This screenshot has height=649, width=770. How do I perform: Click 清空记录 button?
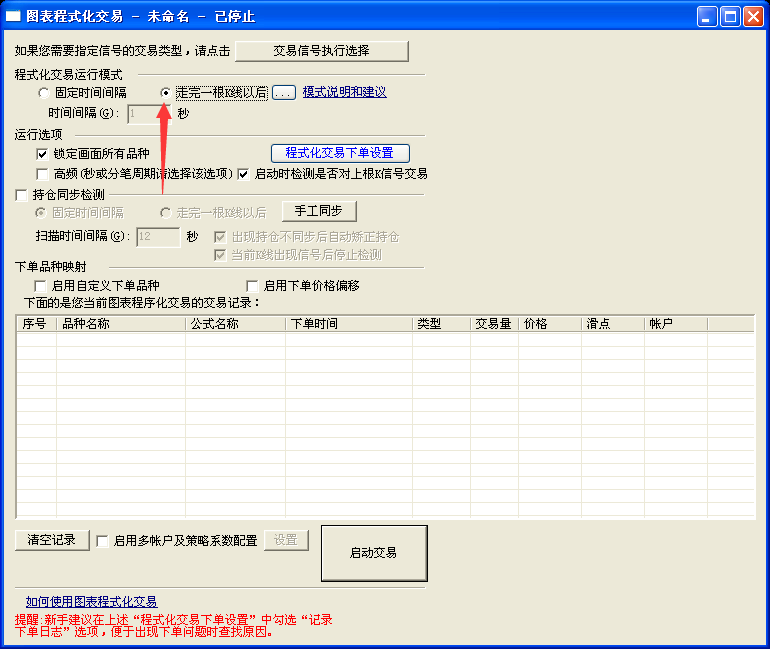pyautogui.click(x=52, y=540)
